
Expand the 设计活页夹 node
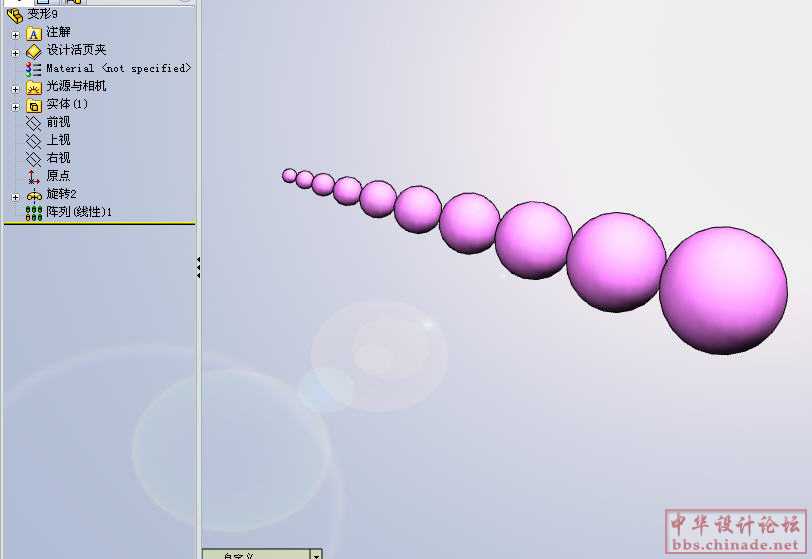tap(15, 53)
